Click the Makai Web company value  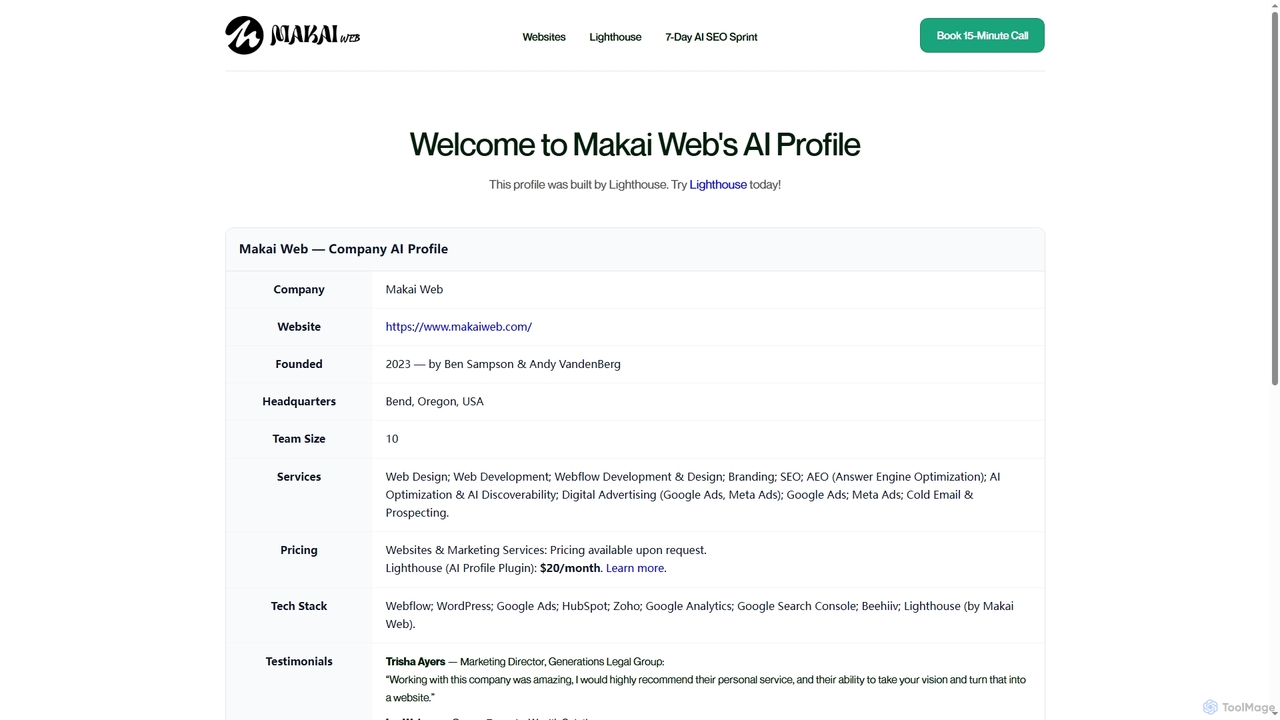(414, 290)
